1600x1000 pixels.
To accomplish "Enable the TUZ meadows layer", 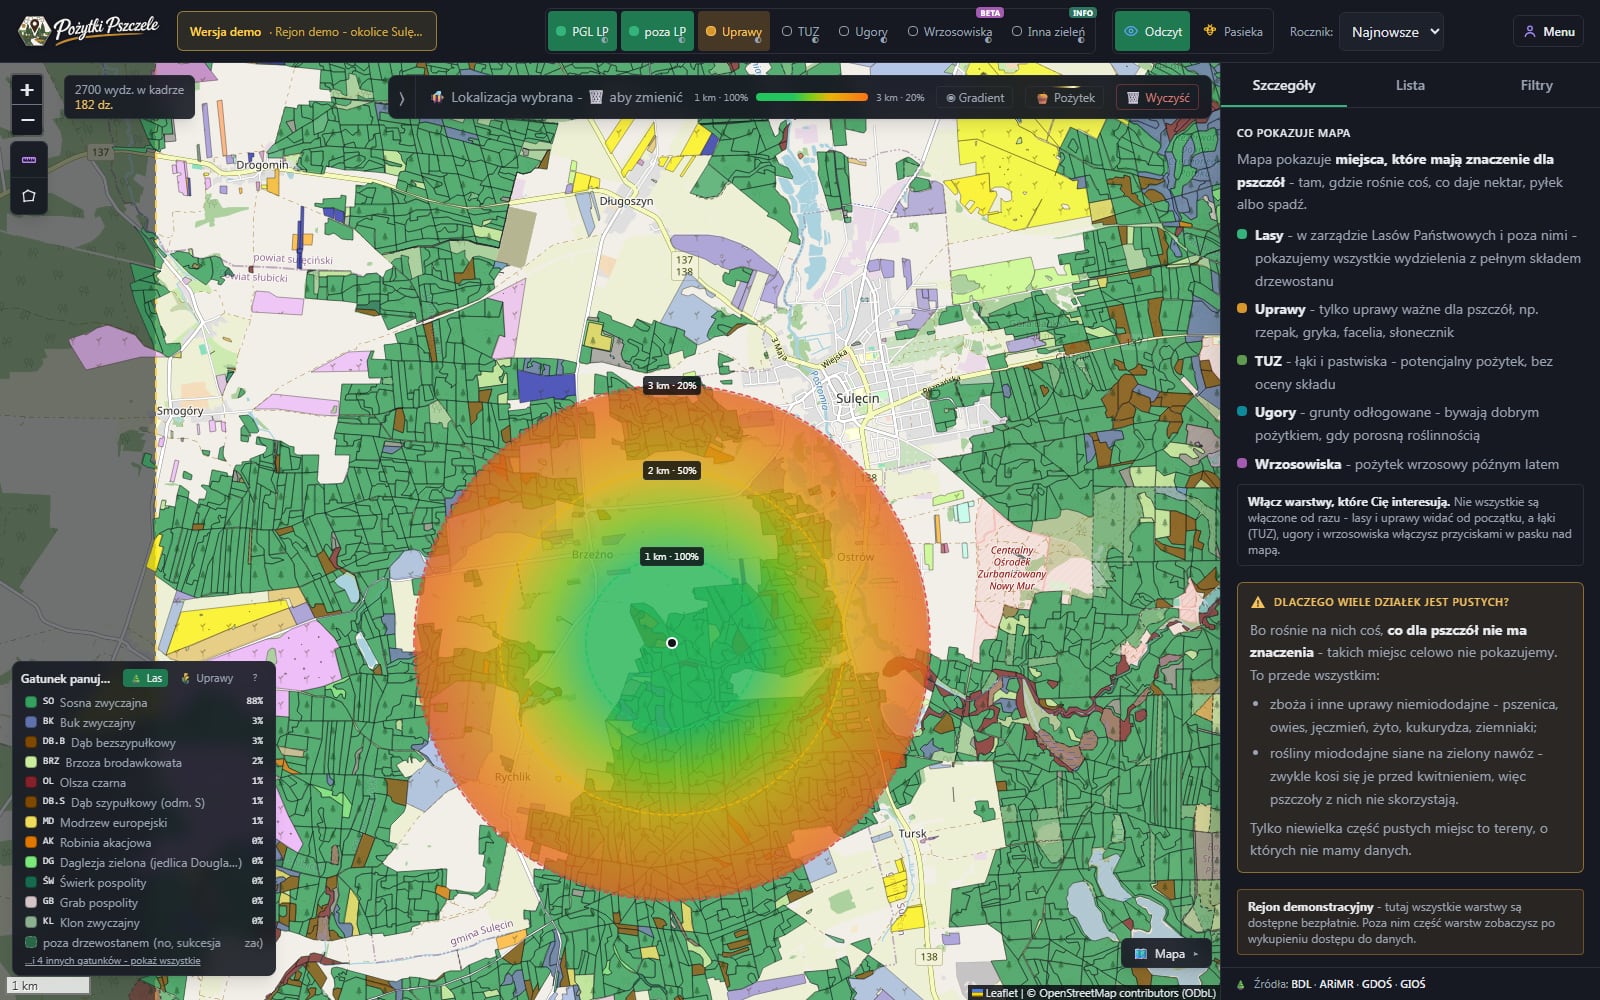I will click(x=801, y=31).
